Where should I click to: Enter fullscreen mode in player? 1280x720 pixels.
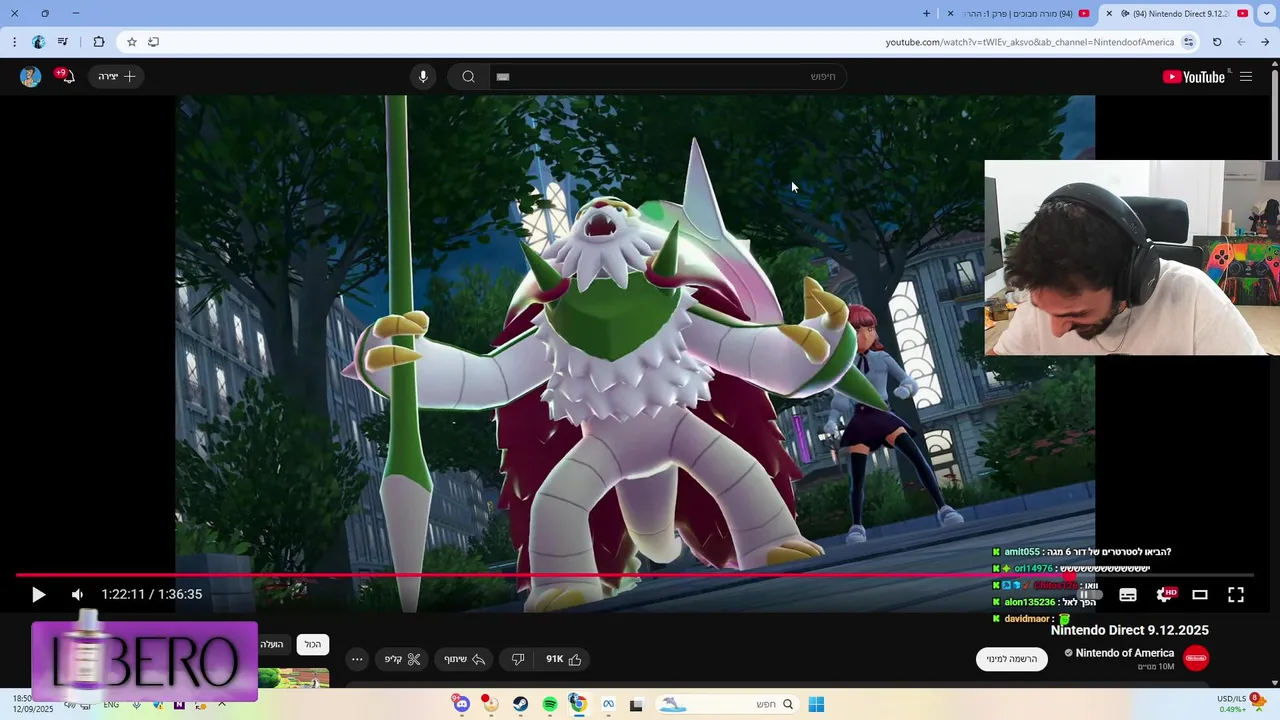click(x=1236, y=595)
